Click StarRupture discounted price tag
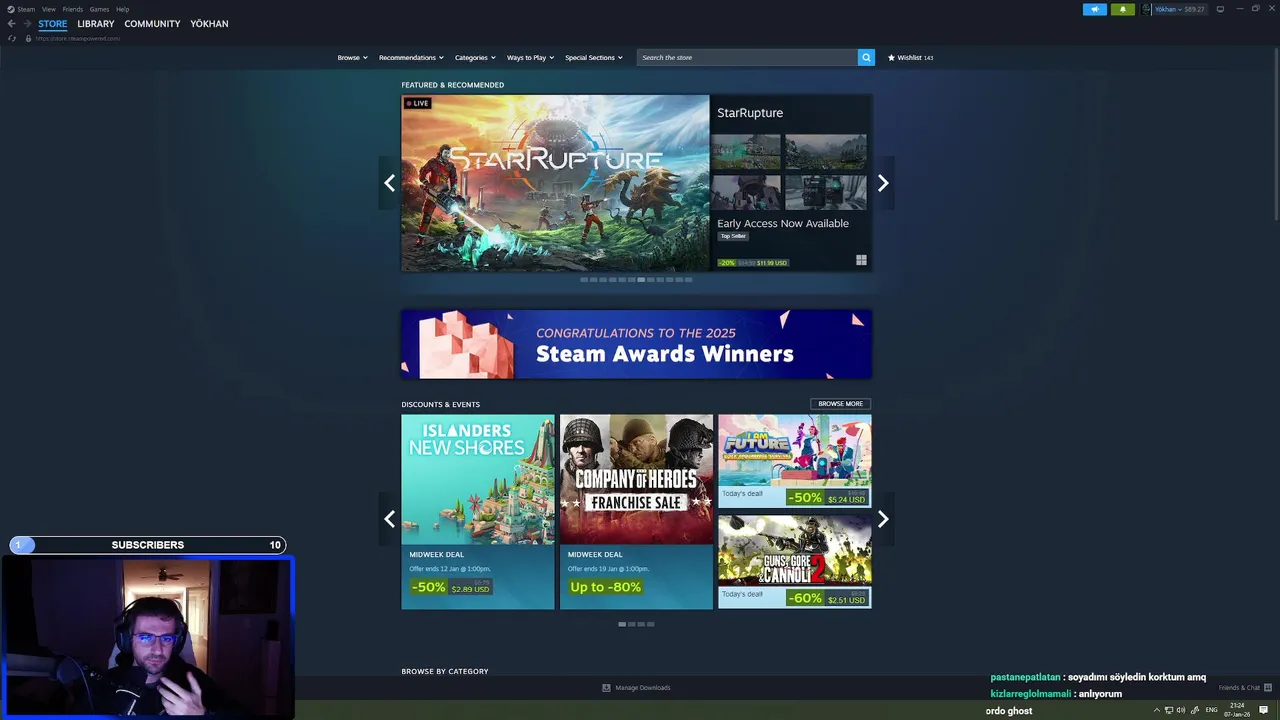 click(753, 263)
